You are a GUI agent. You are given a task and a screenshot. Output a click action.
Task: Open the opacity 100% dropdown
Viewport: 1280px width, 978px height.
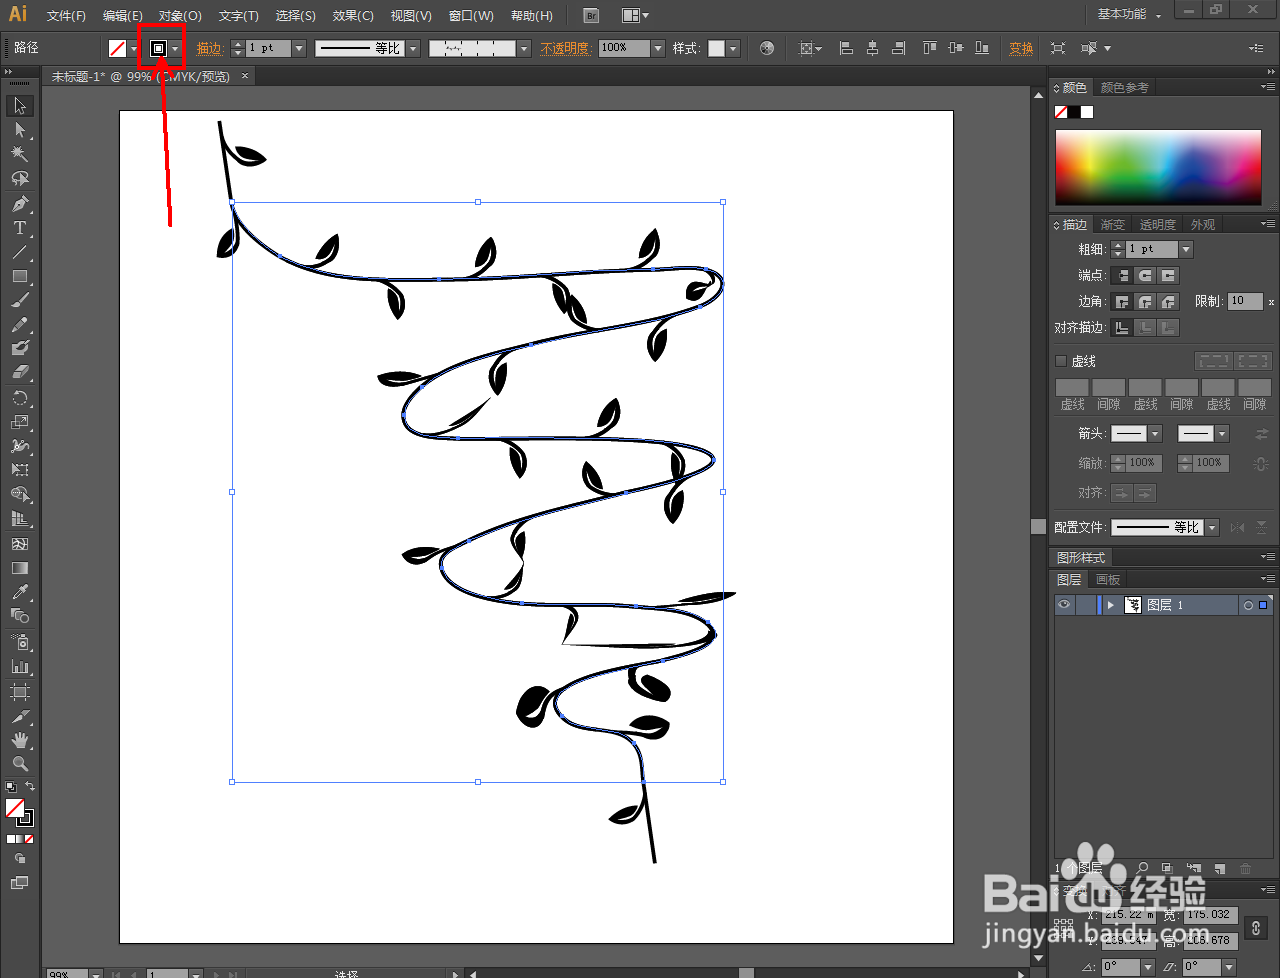[x=658, y=48]
